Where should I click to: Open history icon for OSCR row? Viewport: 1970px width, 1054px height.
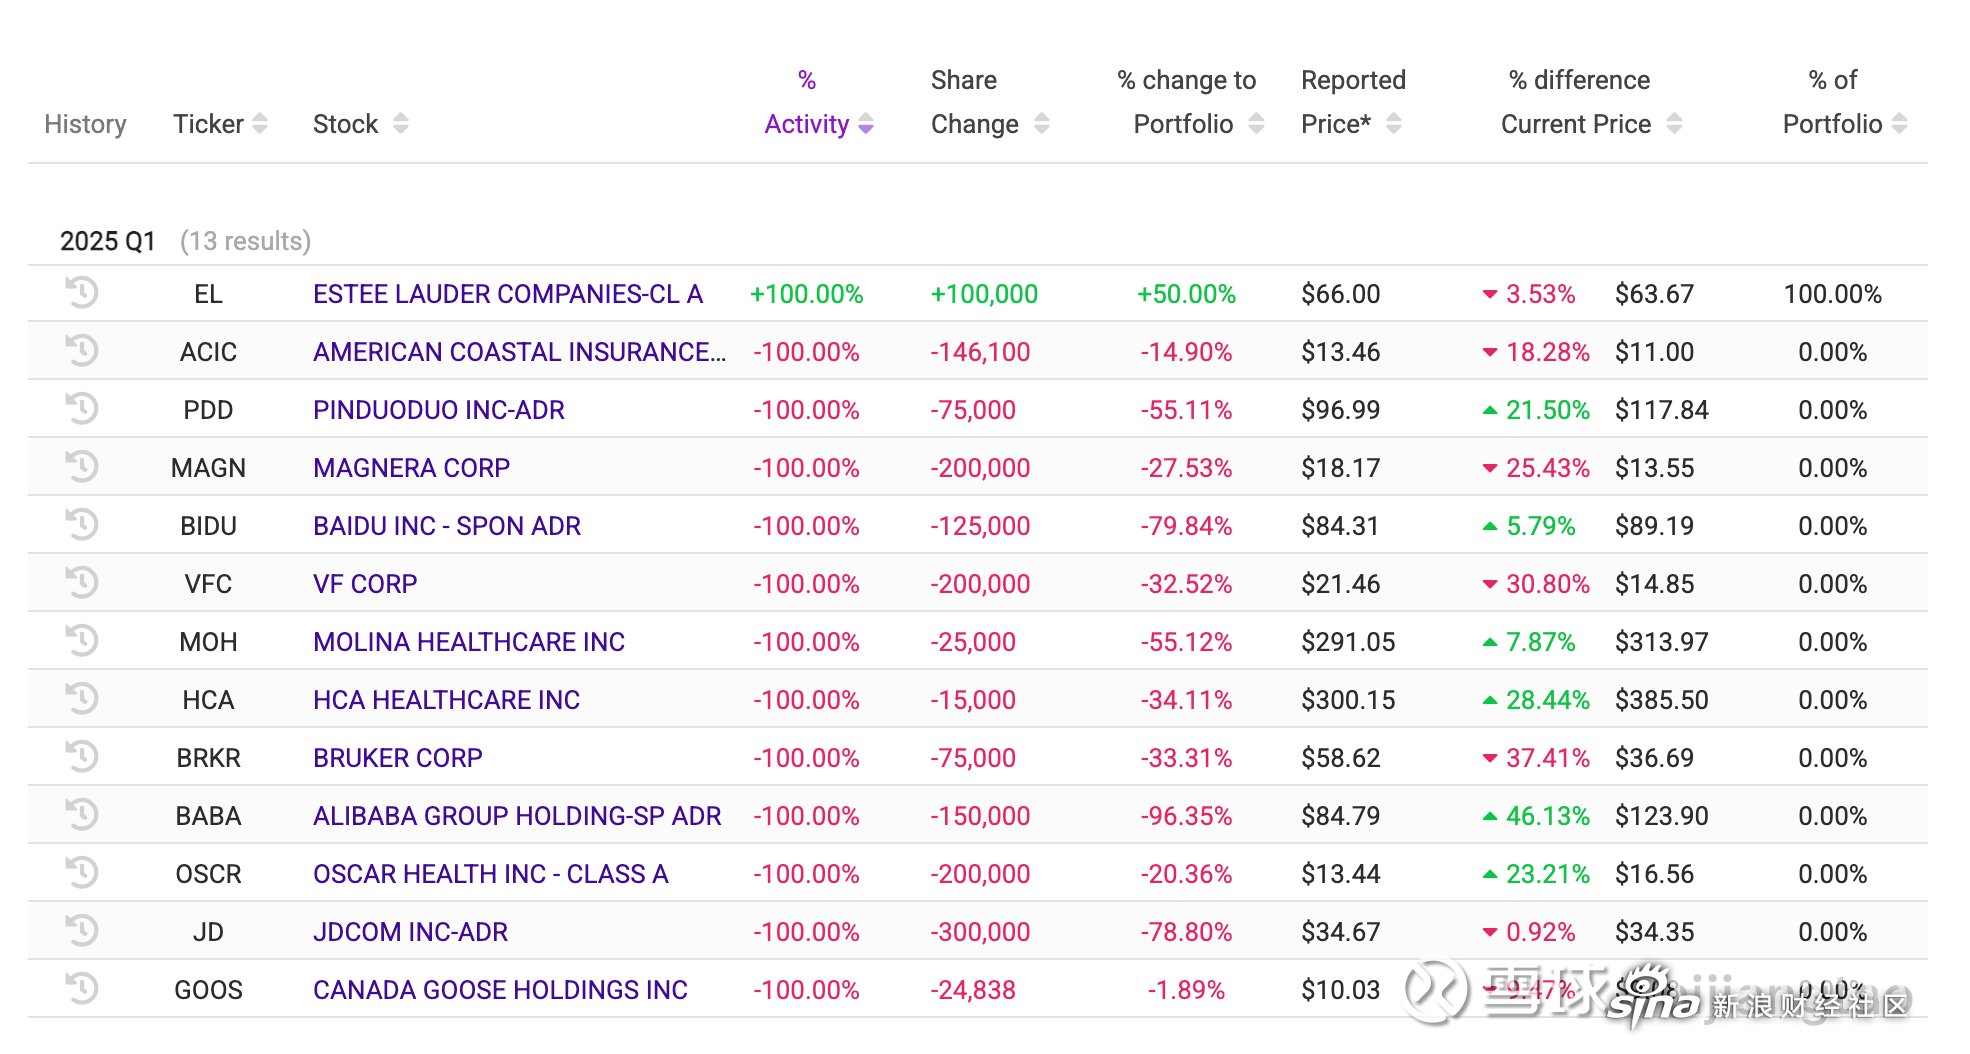(x=82, y=872)
